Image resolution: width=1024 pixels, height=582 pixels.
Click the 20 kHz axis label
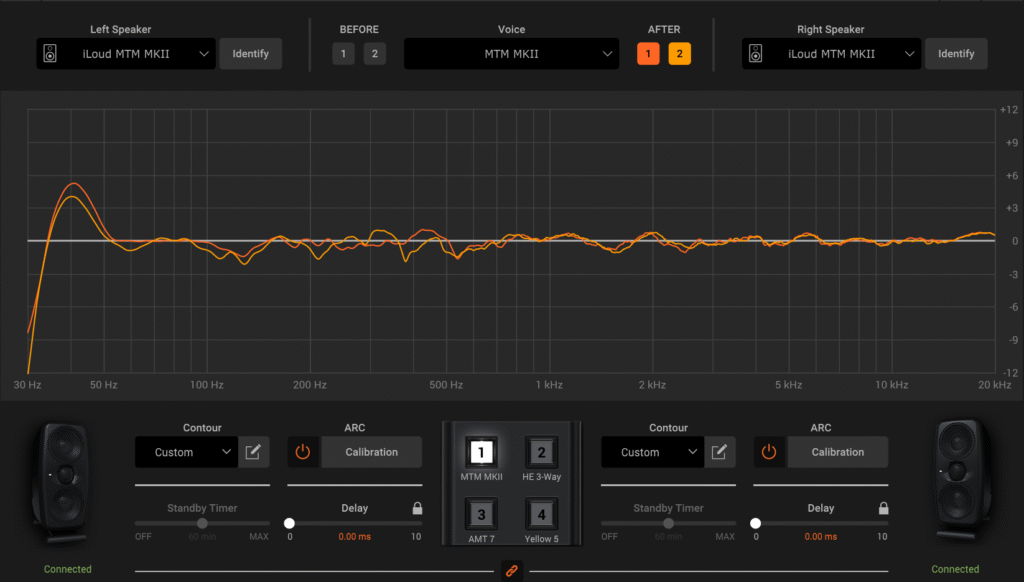click(995, 385)
